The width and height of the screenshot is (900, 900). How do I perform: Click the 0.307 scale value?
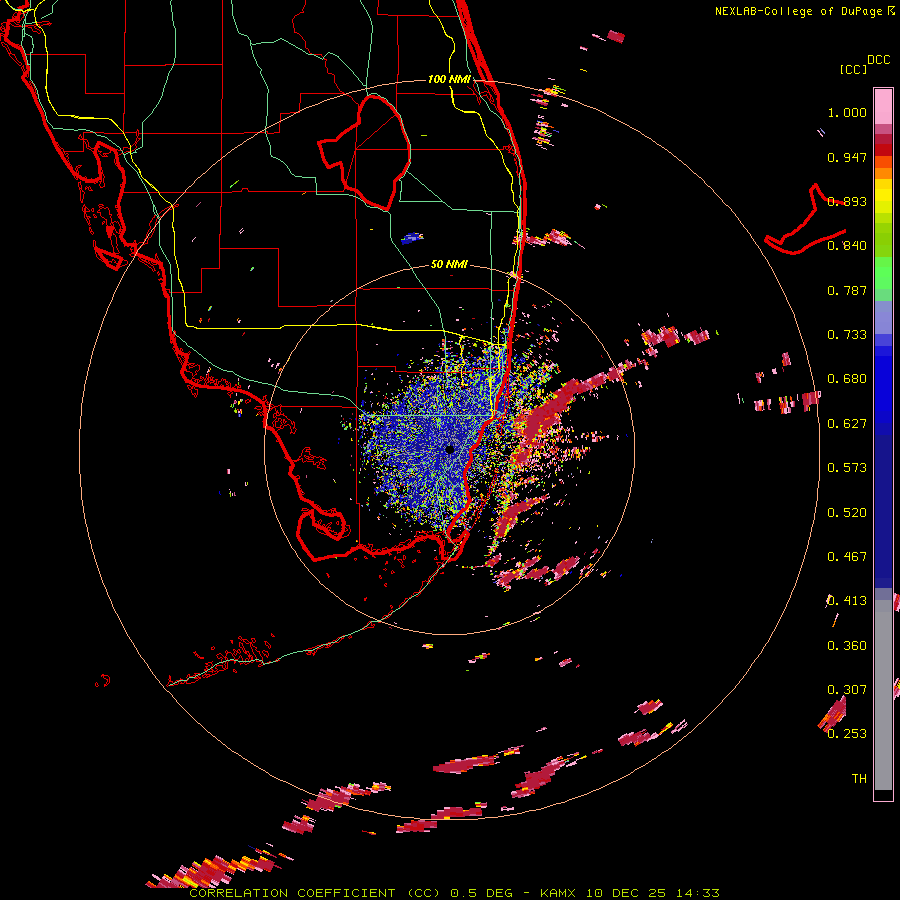[847, 690]
